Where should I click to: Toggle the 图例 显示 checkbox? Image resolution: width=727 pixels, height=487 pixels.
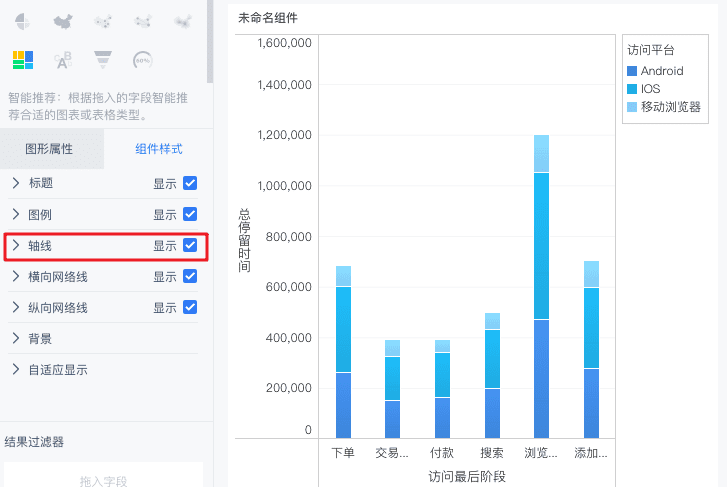point(190,214)
